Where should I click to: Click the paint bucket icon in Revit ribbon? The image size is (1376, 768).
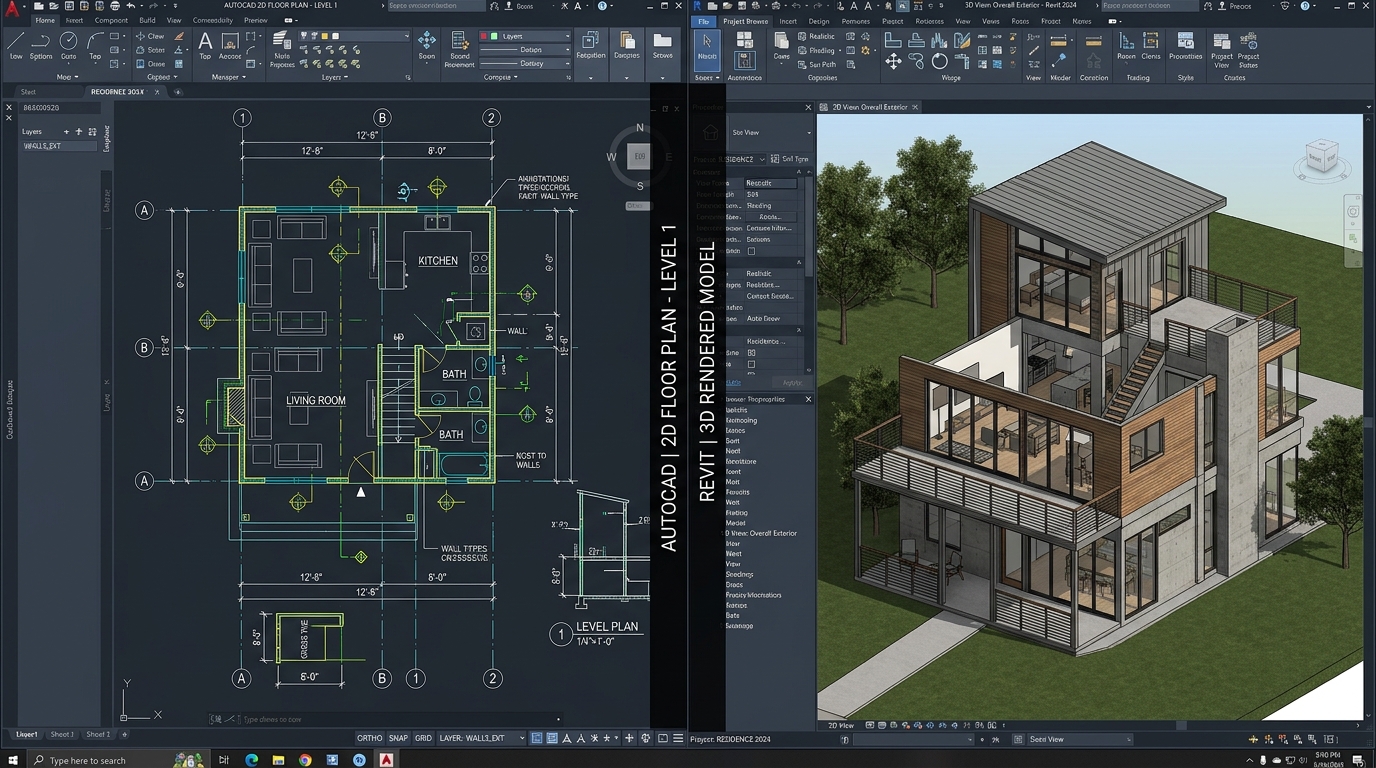point(1060,61)
